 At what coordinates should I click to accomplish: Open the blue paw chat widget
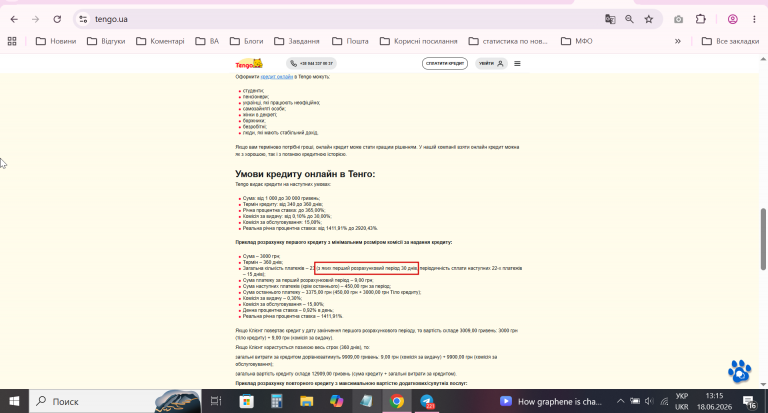click(740, 371)
